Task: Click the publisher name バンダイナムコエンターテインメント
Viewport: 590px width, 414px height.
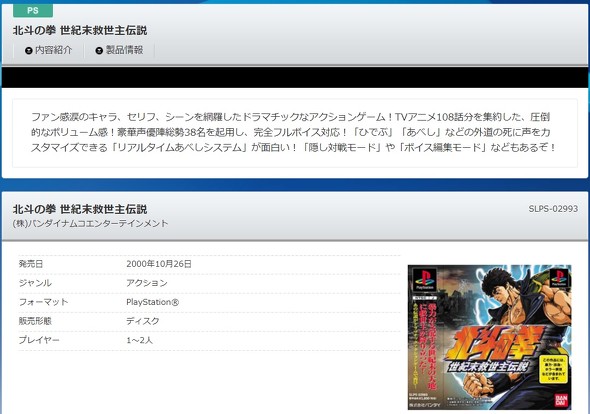Action: coord(90,223)
